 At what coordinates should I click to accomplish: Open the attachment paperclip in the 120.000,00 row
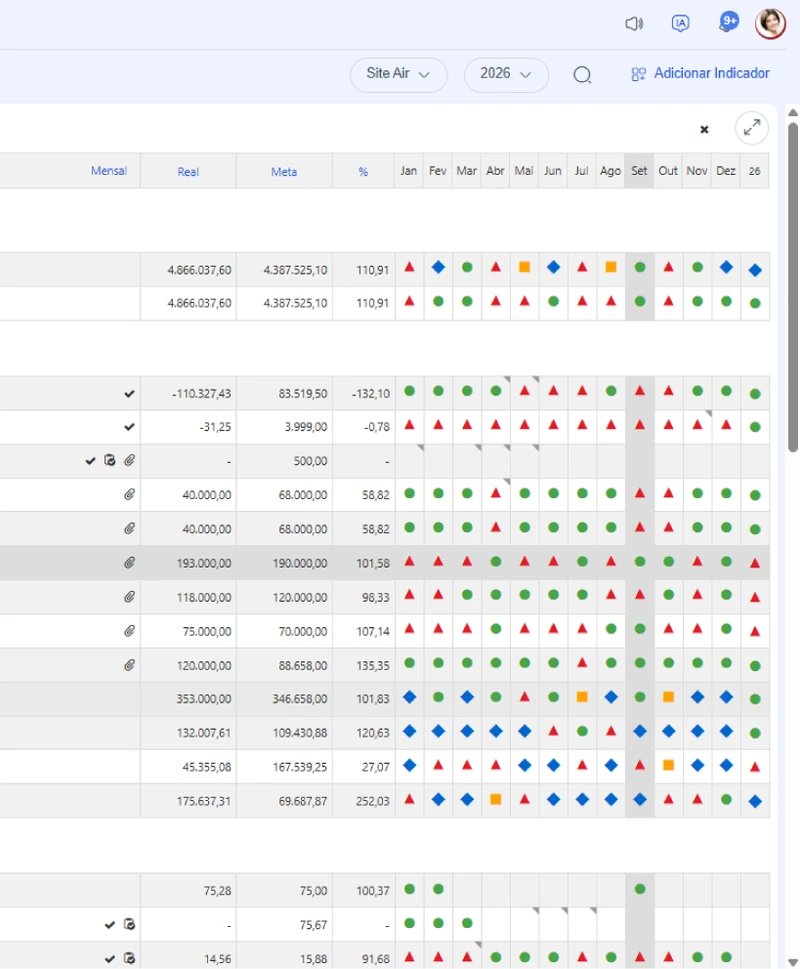129,666
